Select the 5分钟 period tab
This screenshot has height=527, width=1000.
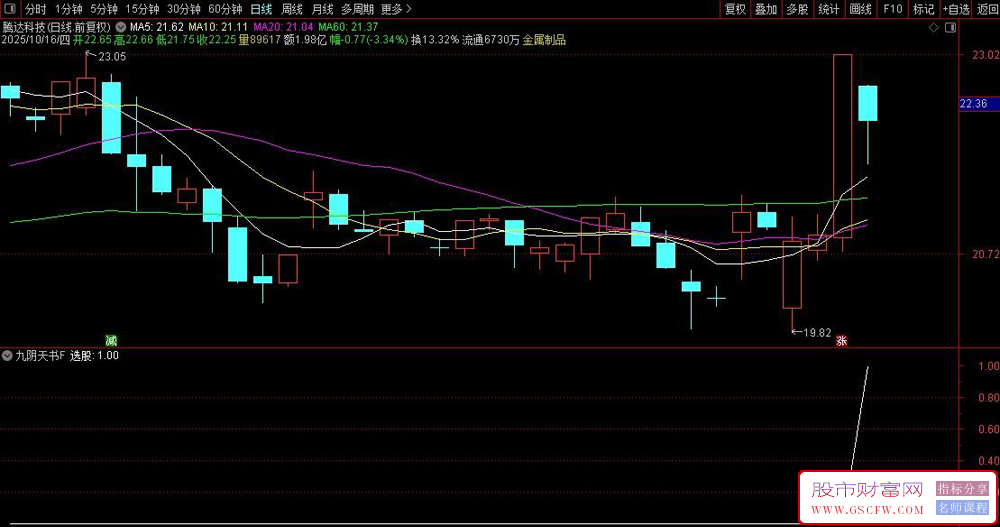104,9
